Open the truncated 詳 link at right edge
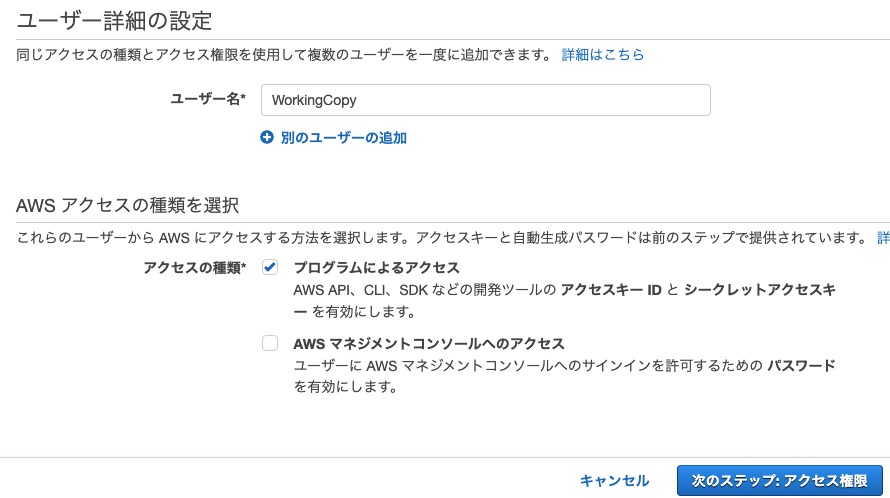 pos(883,237)
